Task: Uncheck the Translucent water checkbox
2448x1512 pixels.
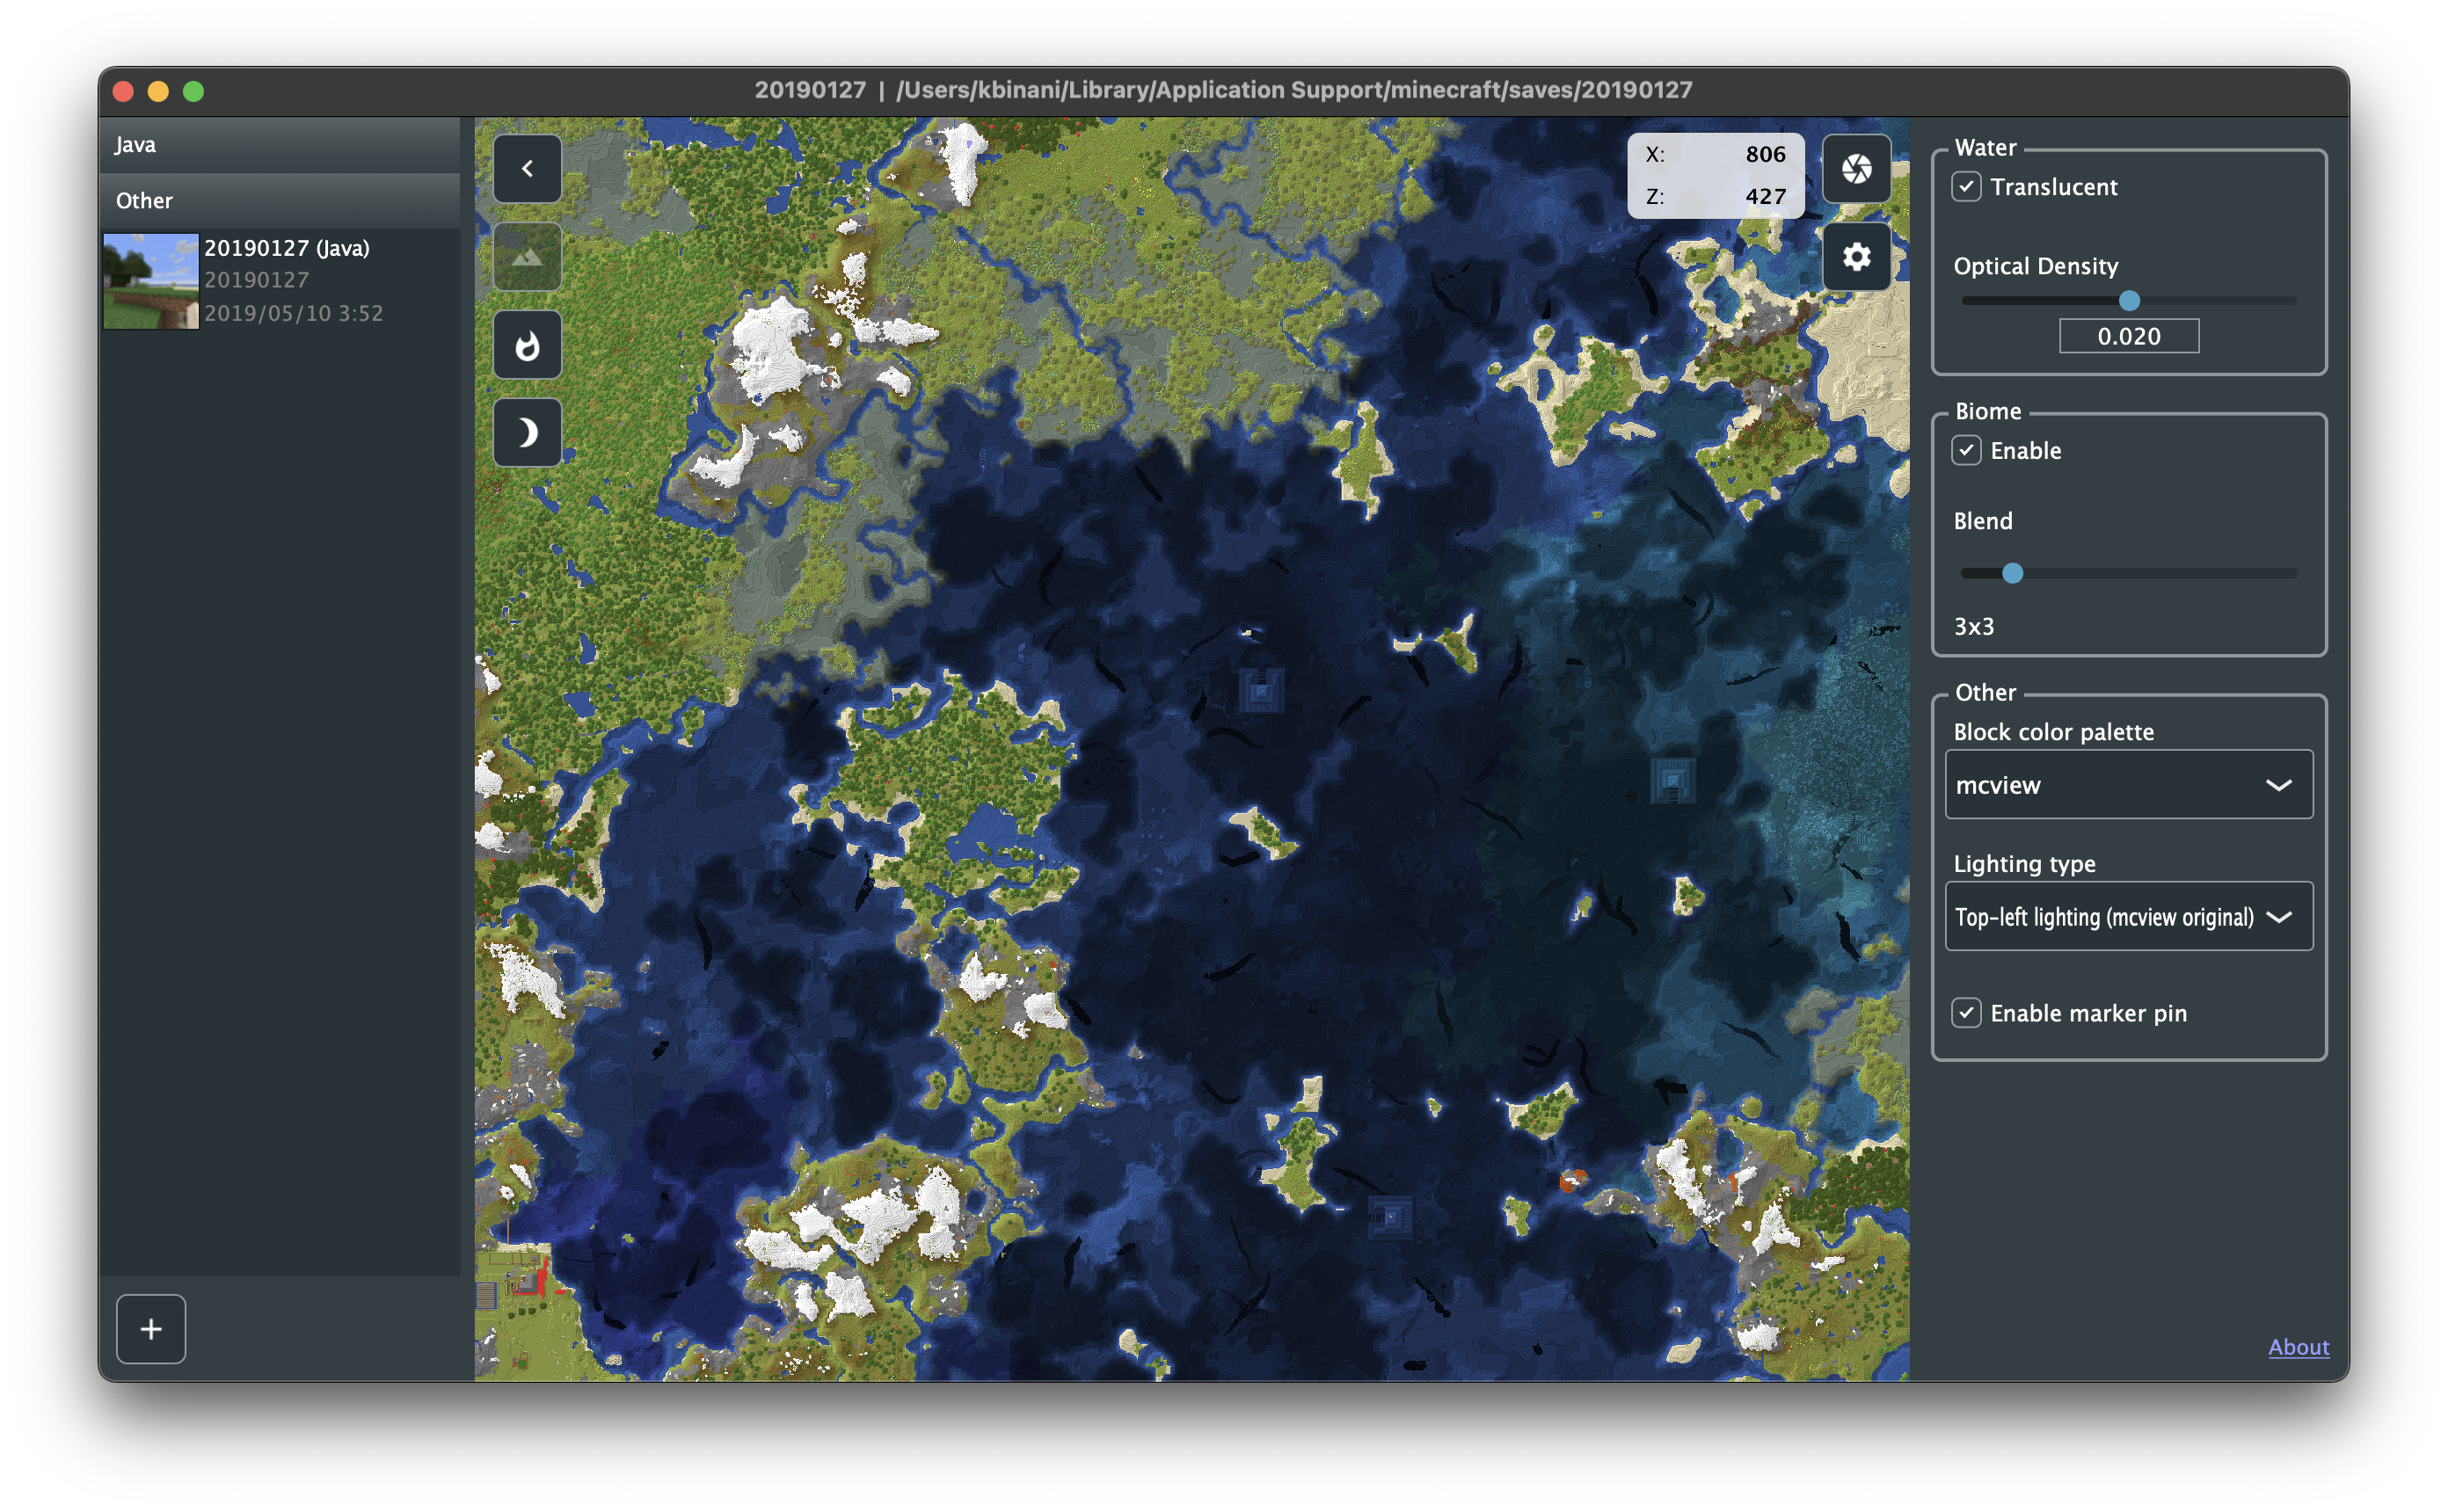Action: pyautogui.click(x=1966, y=187)
